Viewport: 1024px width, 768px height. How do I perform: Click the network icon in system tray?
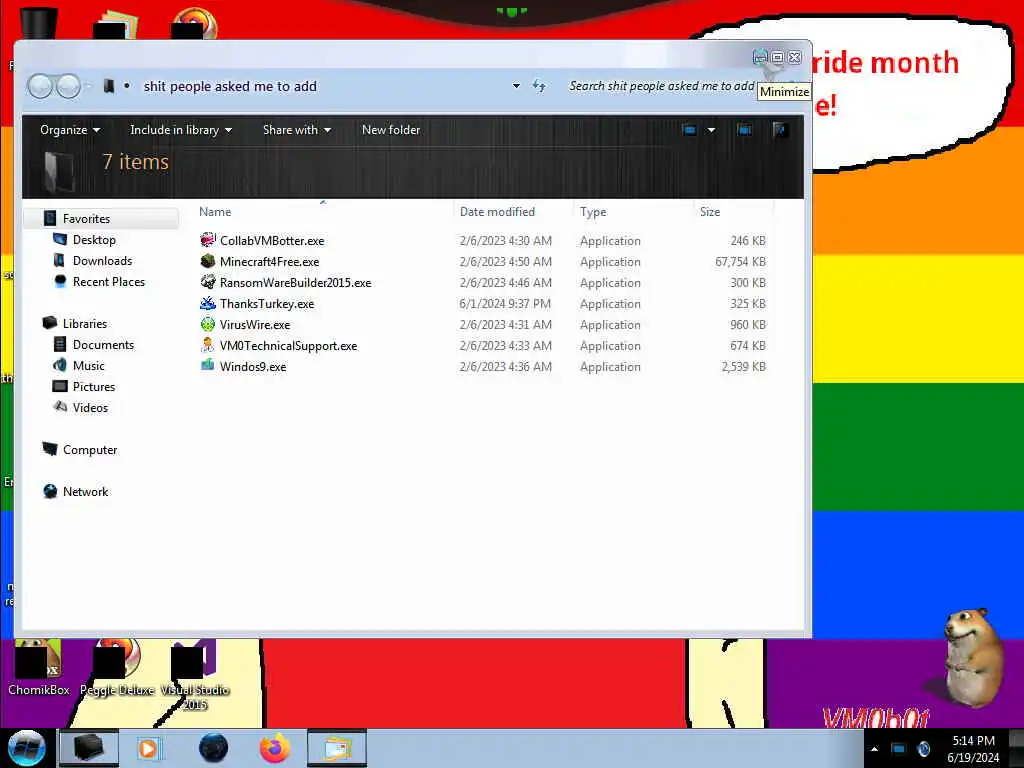pyautogui.click(x=898, y=749)
